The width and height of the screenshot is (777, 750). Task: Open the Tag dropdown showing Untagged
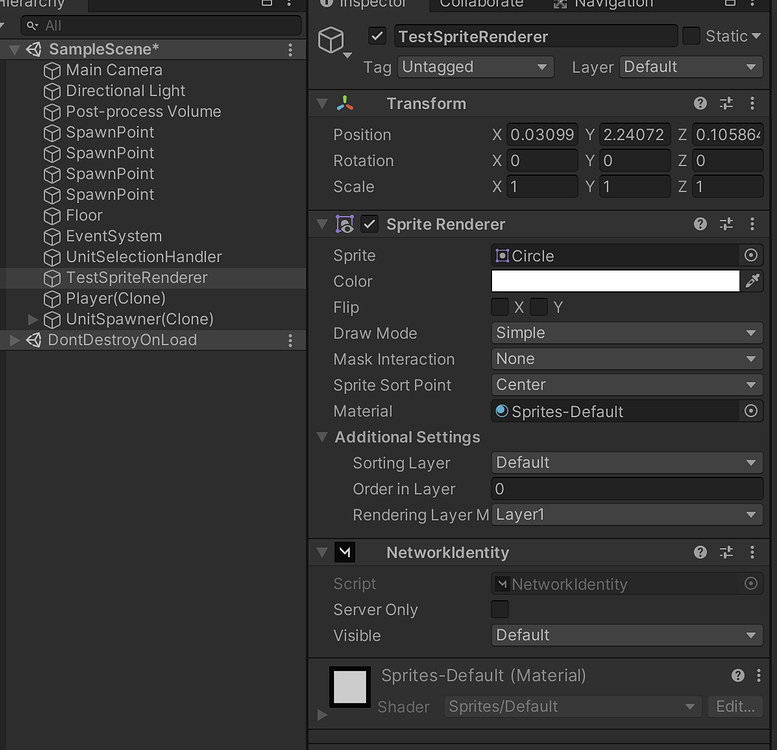pyautogui.click(x=474, y=67)
